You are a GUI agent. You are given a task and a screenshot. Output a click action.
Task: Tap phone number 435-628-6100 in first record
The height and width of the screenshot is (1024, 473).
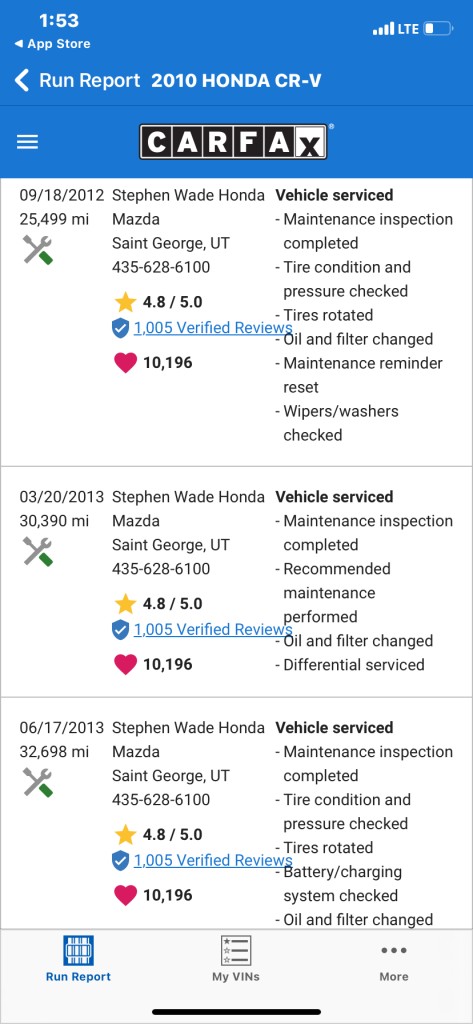click(161, 267)
